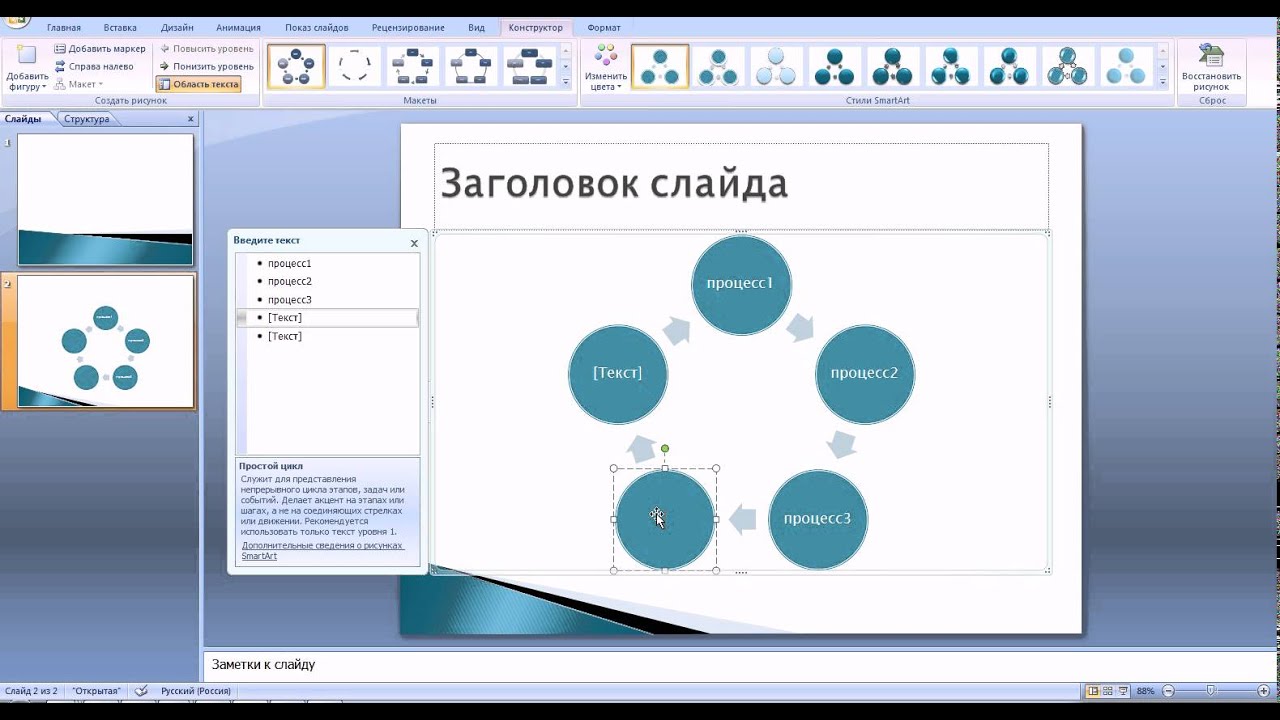1280x720 pixels.
Task: Select the sixth 3D SmartArt style
Action: click(x=951, y=66)
